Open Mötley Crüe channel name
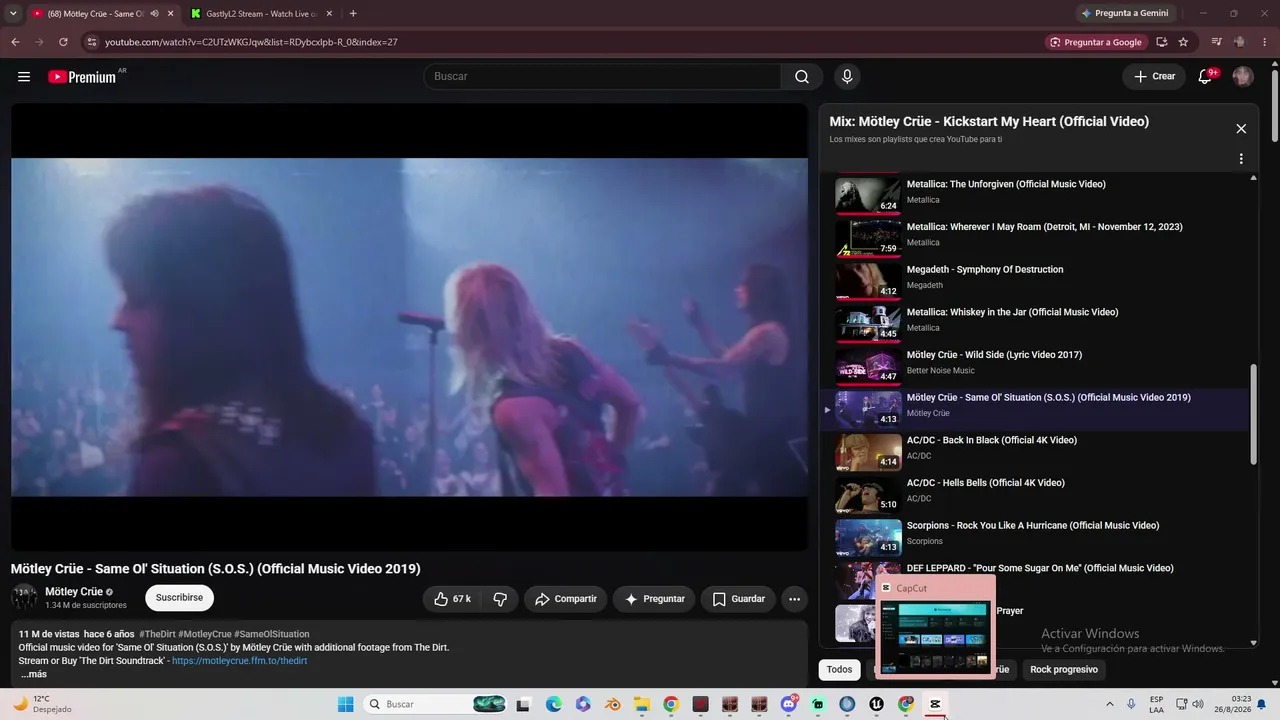The image size is (1280, 720). (x=74, y=592)
